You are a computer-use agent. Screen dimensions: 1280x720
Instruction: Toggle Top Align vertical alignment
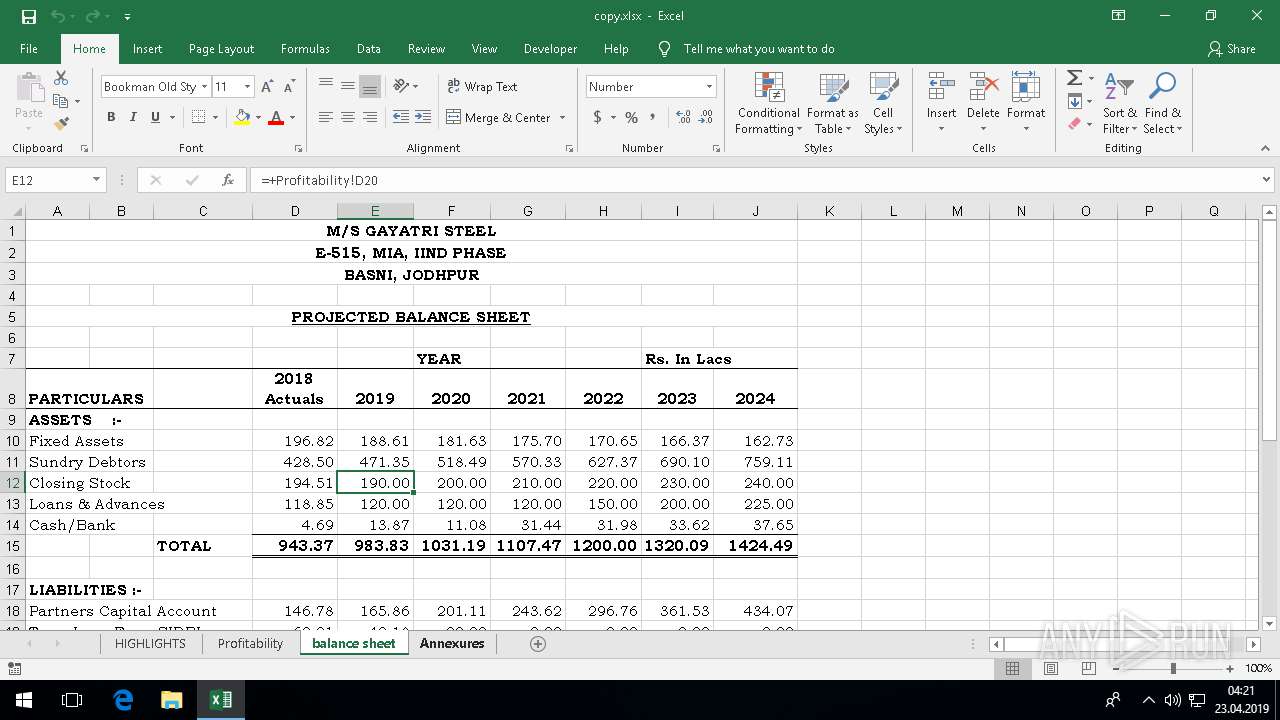point(326,86)
